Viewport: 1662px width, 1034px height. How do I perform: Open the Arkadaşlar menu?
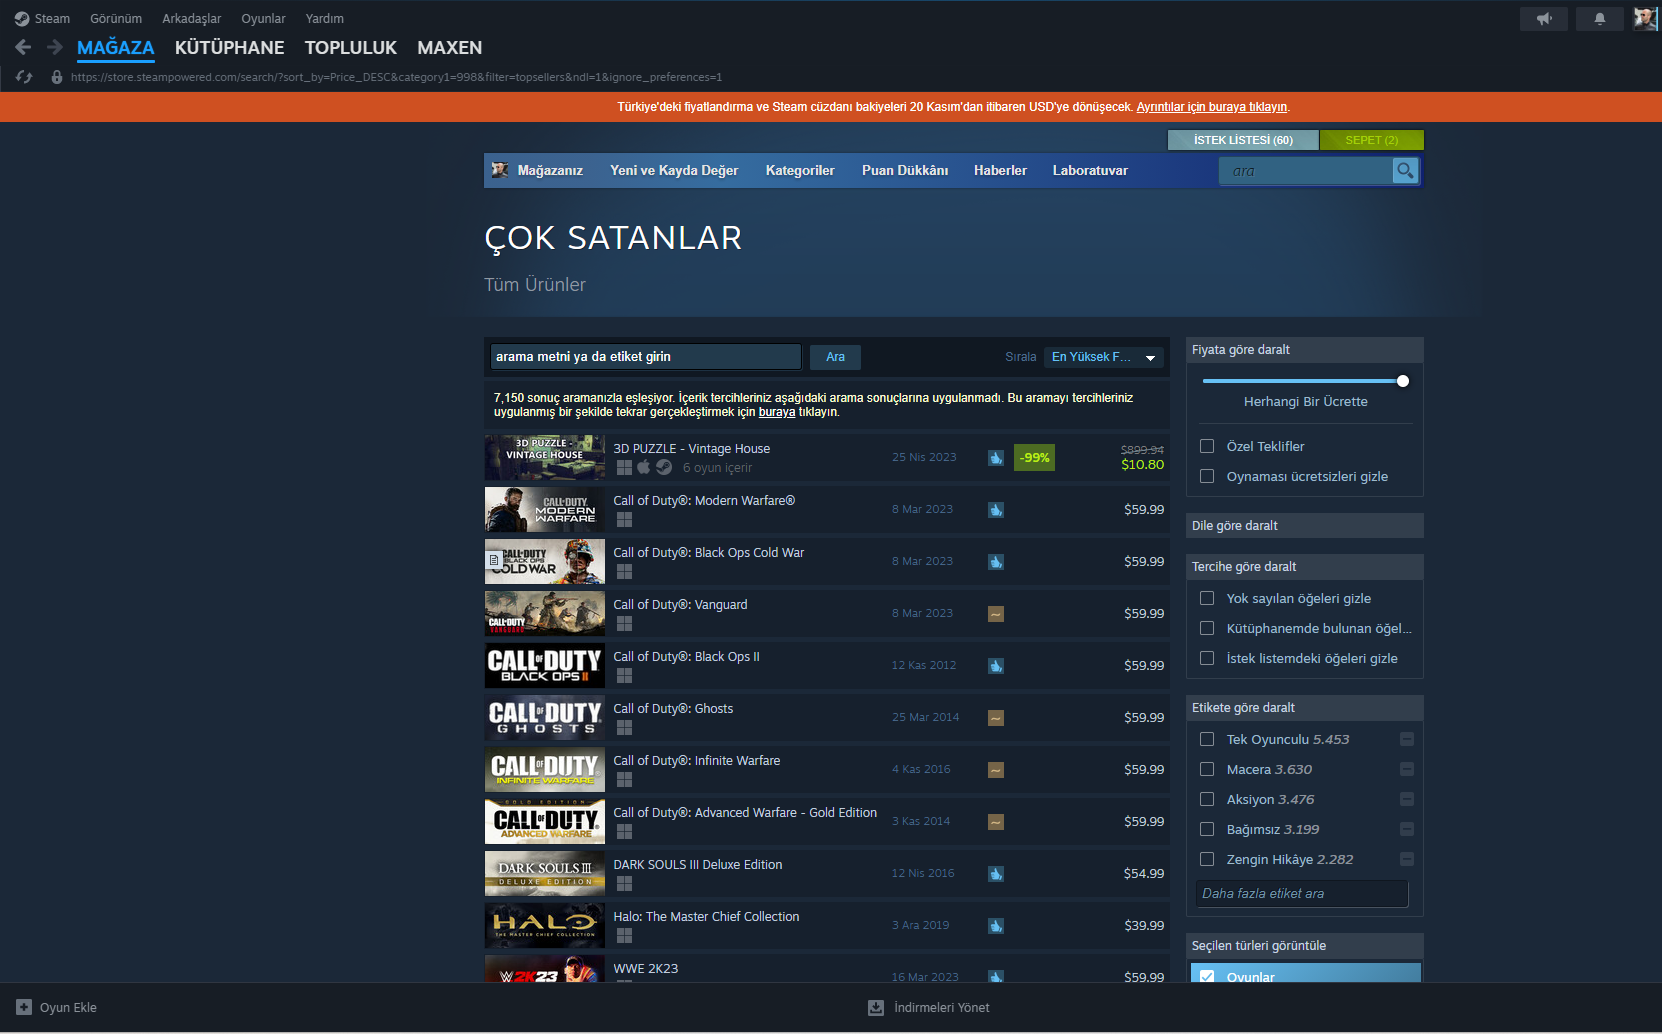tap(192, 19)
